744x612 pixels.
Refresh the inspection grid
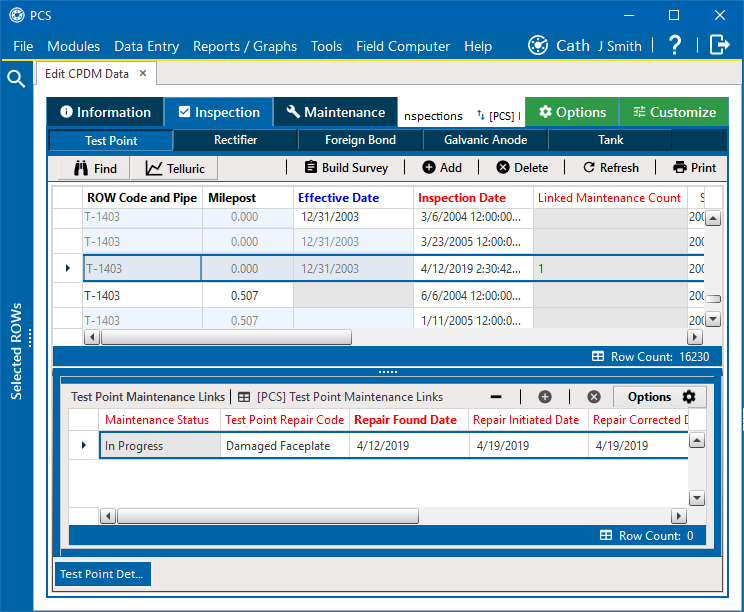point(611,168)
